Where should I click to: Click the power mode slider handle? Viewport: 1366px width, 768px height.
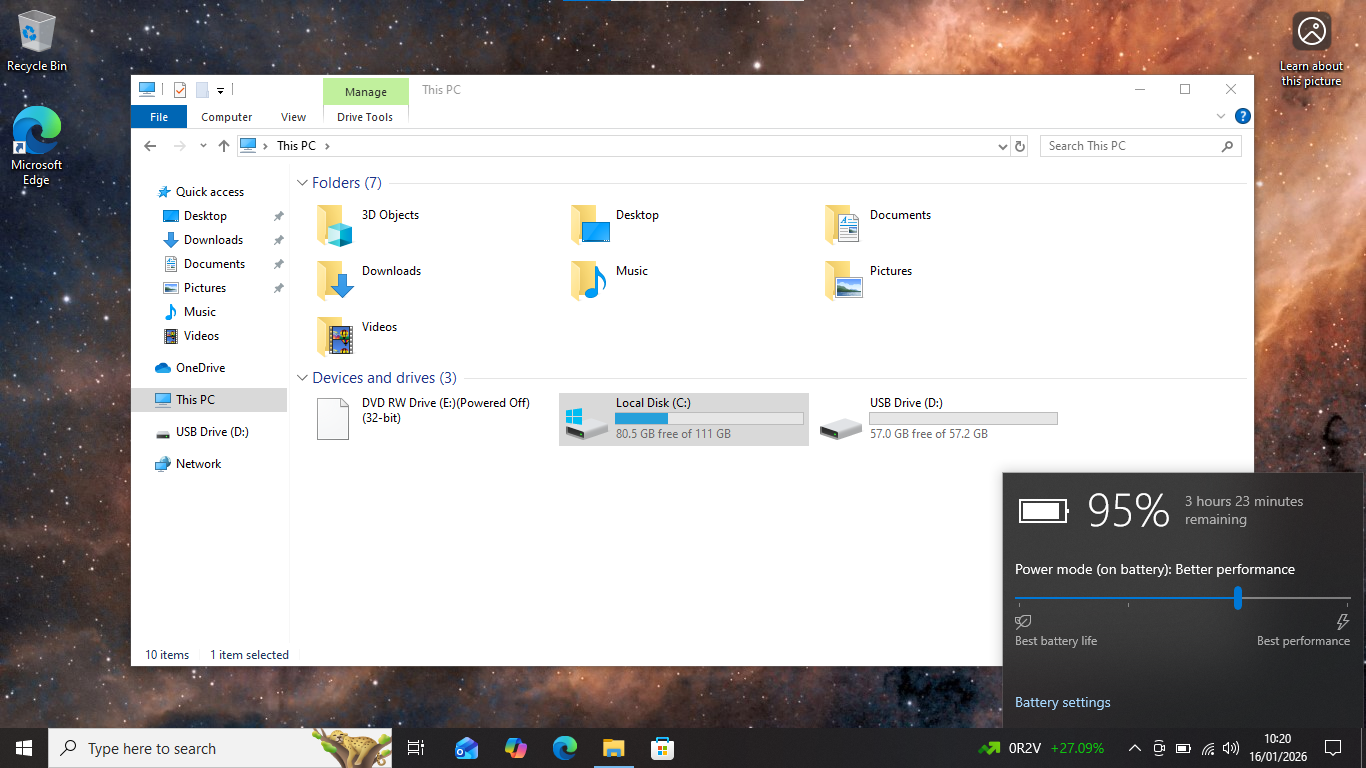pyautogui.click(x=1238, y=598)
